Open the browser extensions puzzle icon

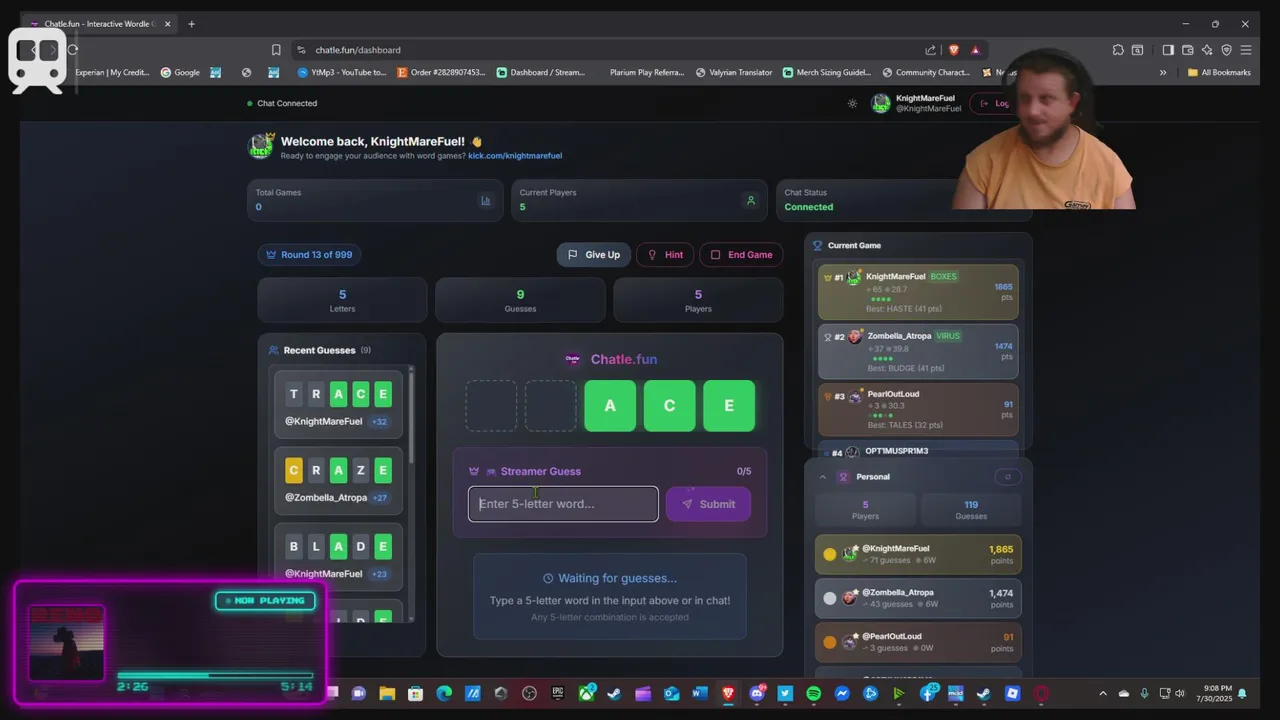click(1118, 50)
